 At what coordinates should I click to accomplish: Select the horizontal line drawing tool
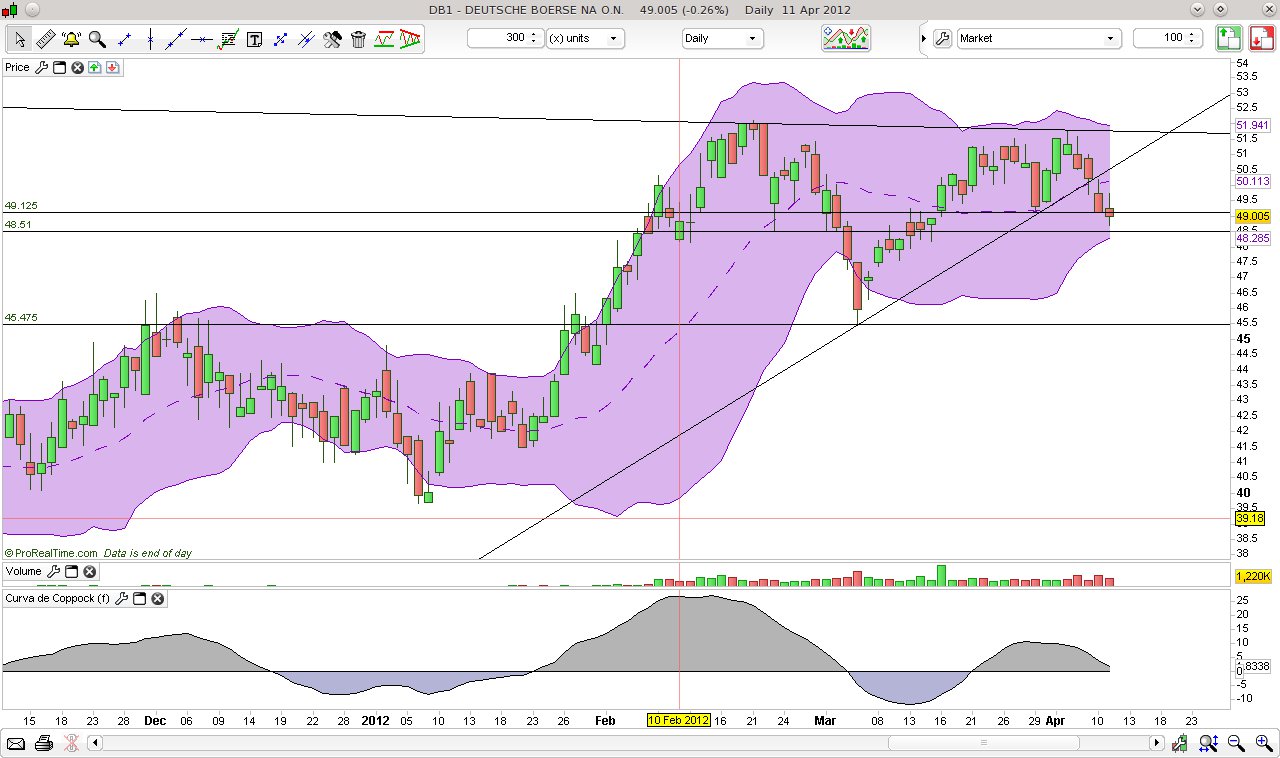pyautogui.click(x=200, y=38)
